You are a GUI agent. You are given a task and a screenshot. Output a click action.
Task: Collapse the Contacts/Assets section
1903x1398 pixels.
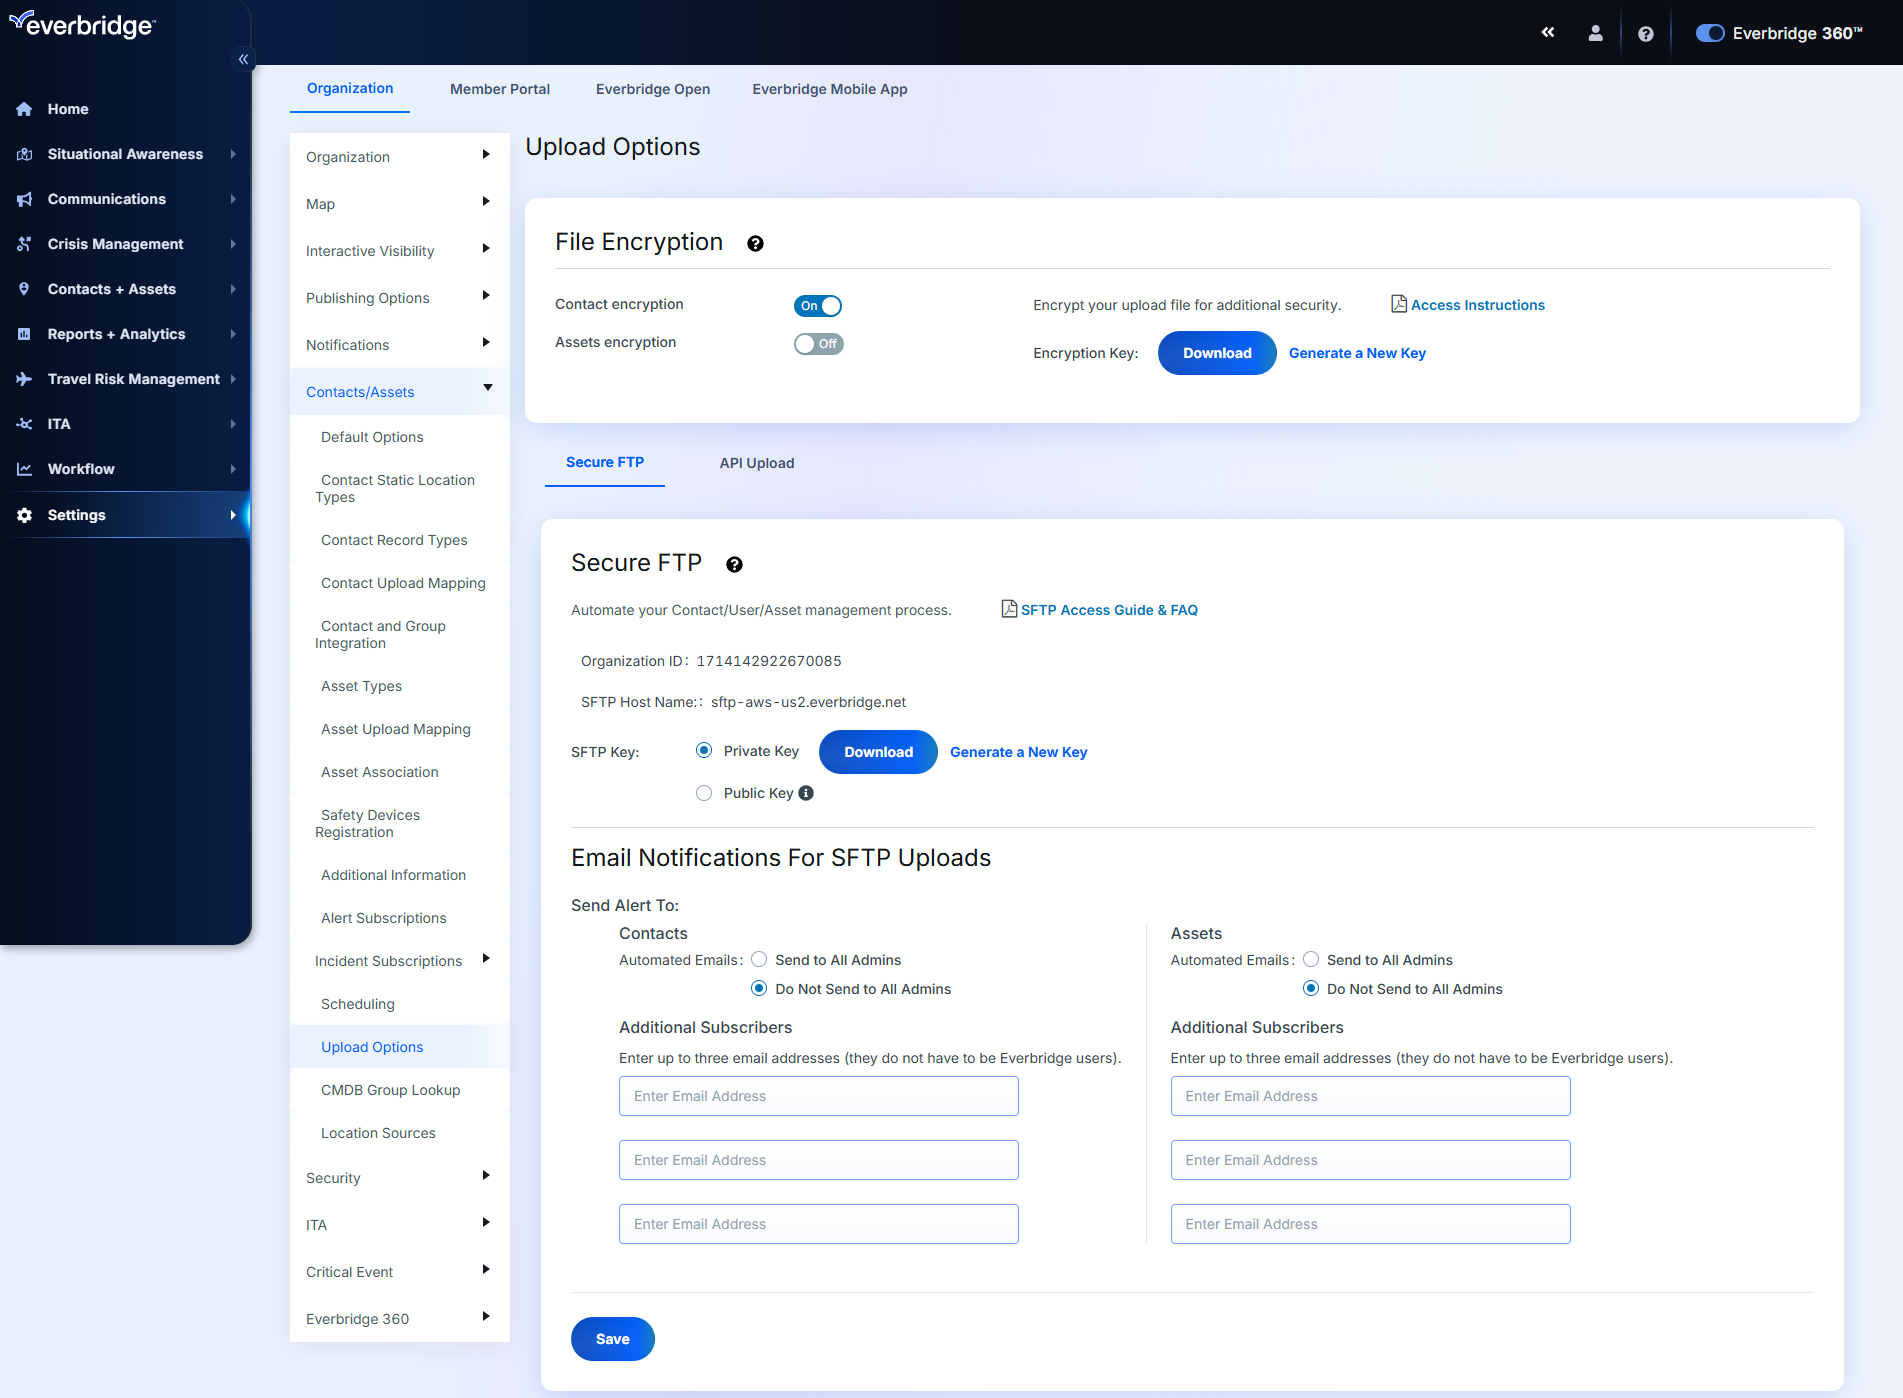(359, 391)
